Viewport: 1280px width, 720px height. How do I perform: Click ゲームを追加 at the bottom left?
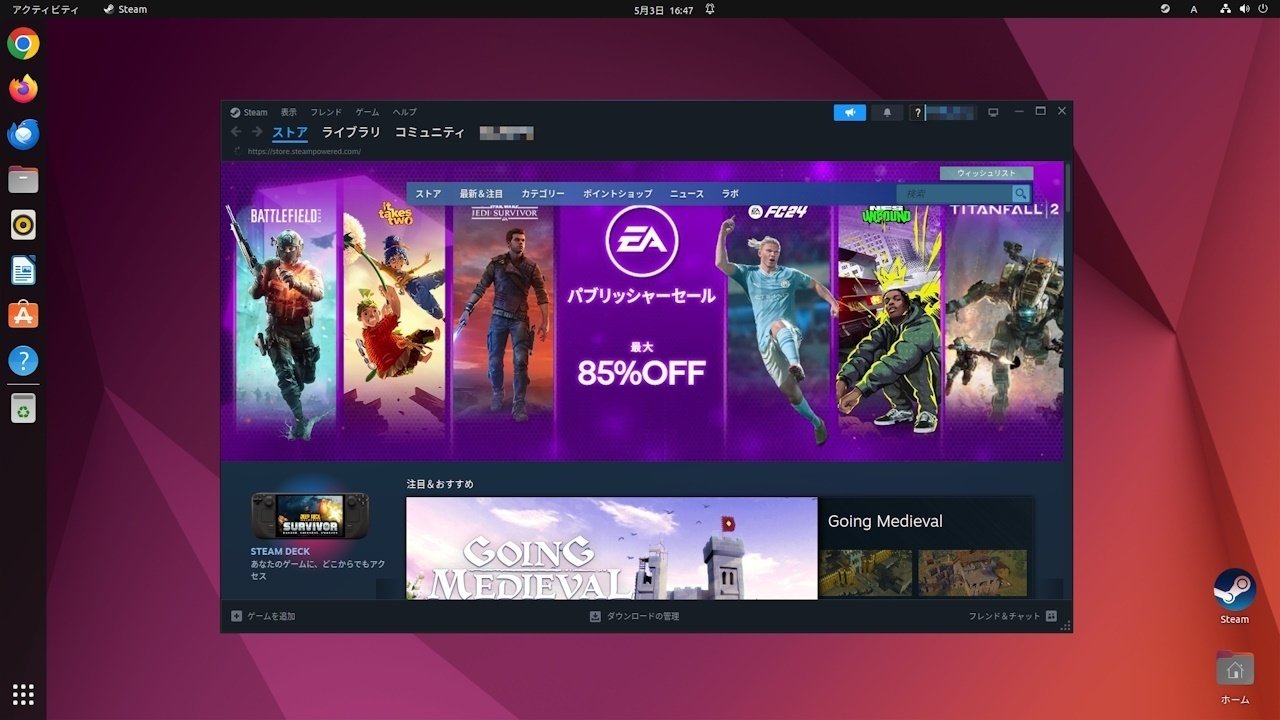tap(271, 616)
